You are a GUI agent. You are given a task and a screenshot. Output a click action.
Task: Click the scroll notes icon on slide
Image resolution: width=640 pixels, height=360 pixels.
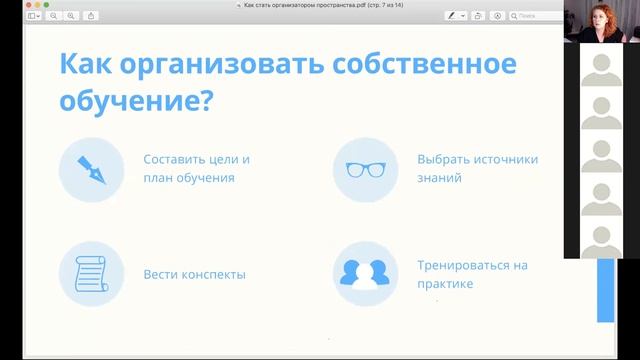91,274
